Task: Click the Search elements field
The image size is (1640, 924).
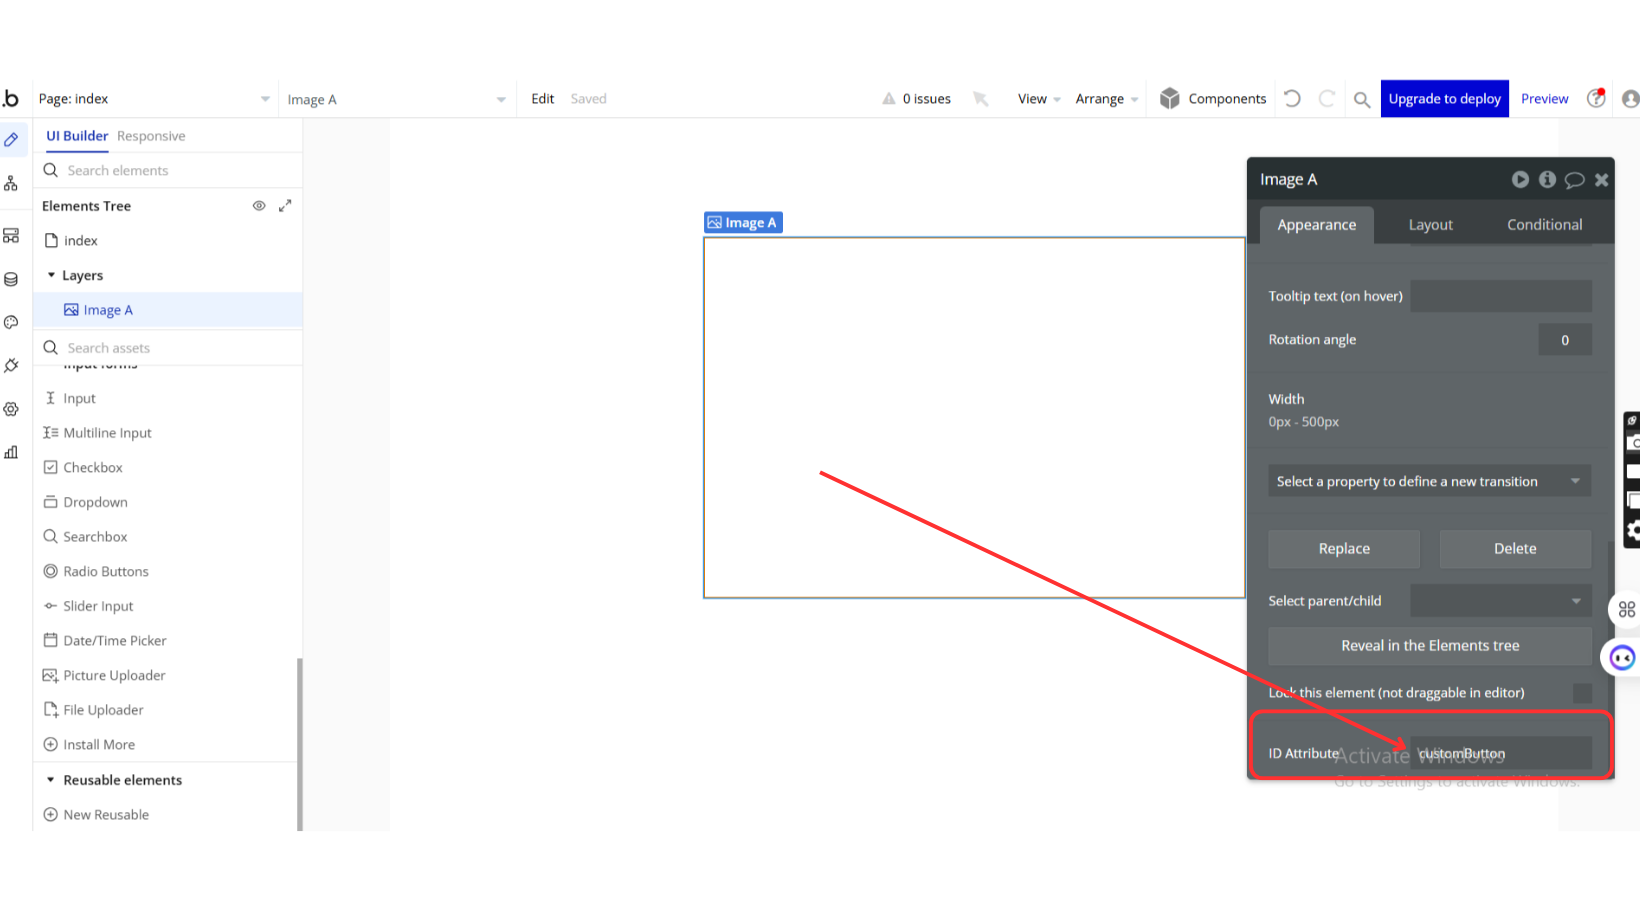Action: [168, 171]
